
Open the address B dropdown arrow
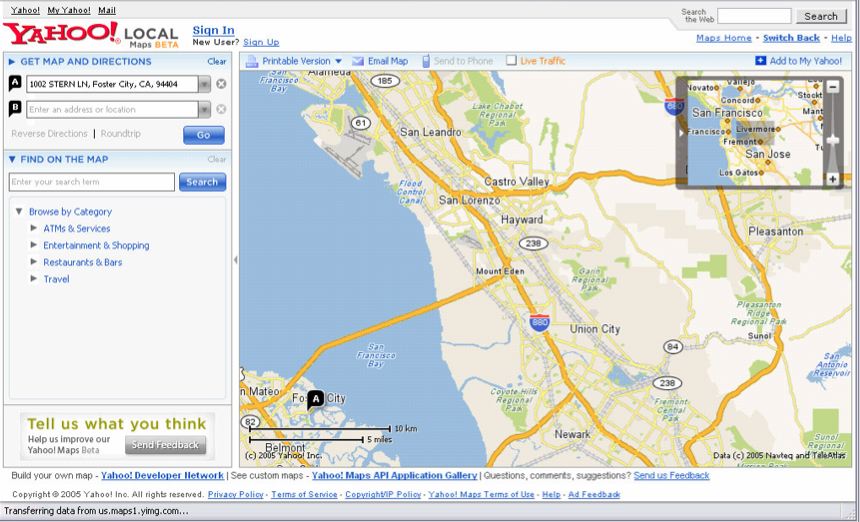(x=204, y=109)
